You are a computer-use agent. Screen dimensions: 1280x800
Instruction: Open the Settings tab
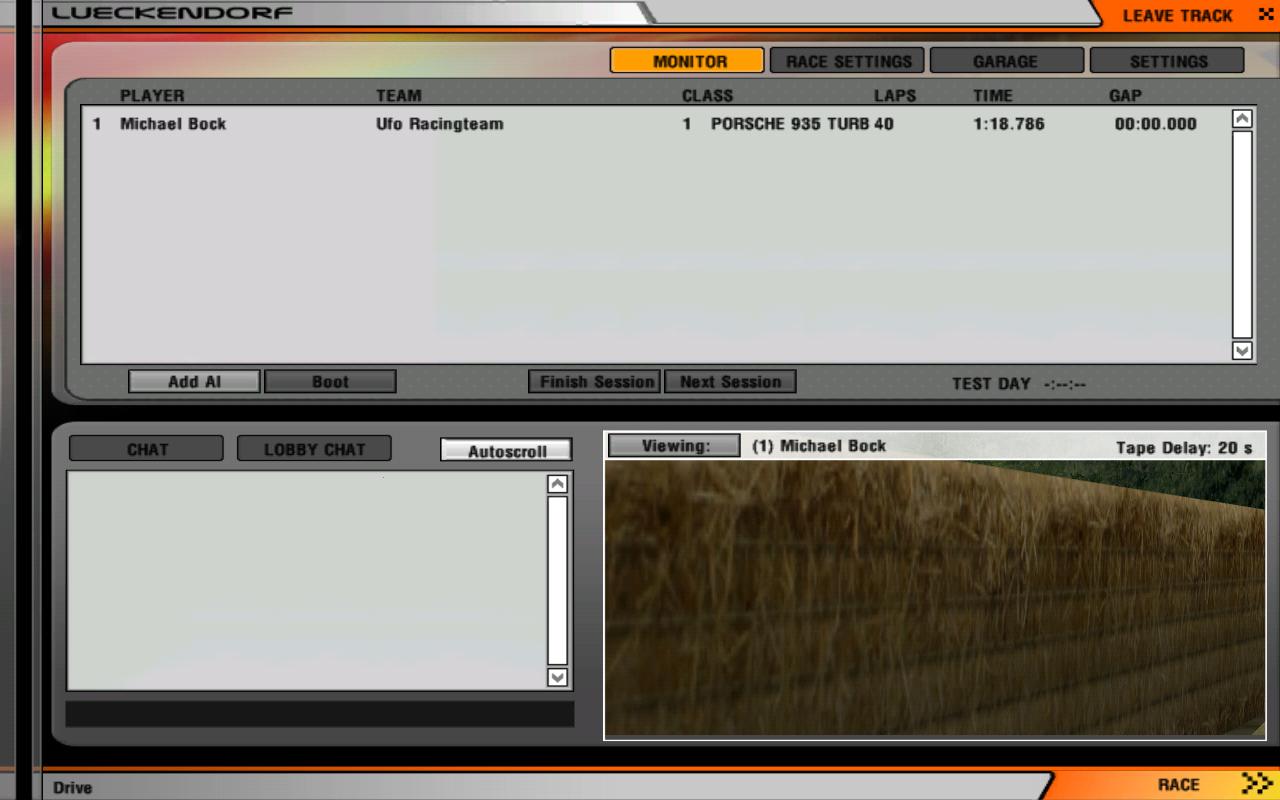coord(1167,61)
